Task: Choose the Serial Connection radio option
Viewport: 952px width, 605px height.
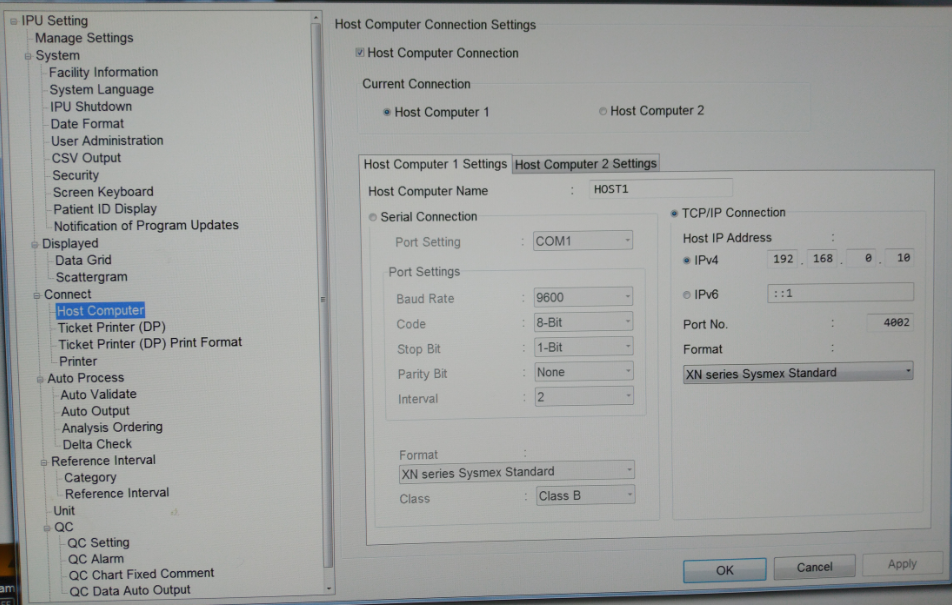Action: (x=373, y=217)
